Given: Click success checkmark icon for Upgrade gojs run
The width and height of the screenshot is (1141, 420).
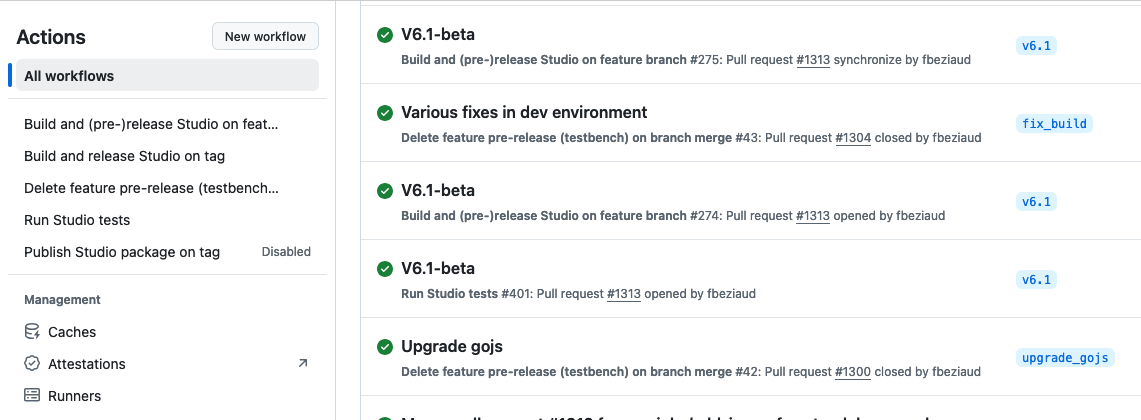Looking at the screenshot, I should coord(385,347).
